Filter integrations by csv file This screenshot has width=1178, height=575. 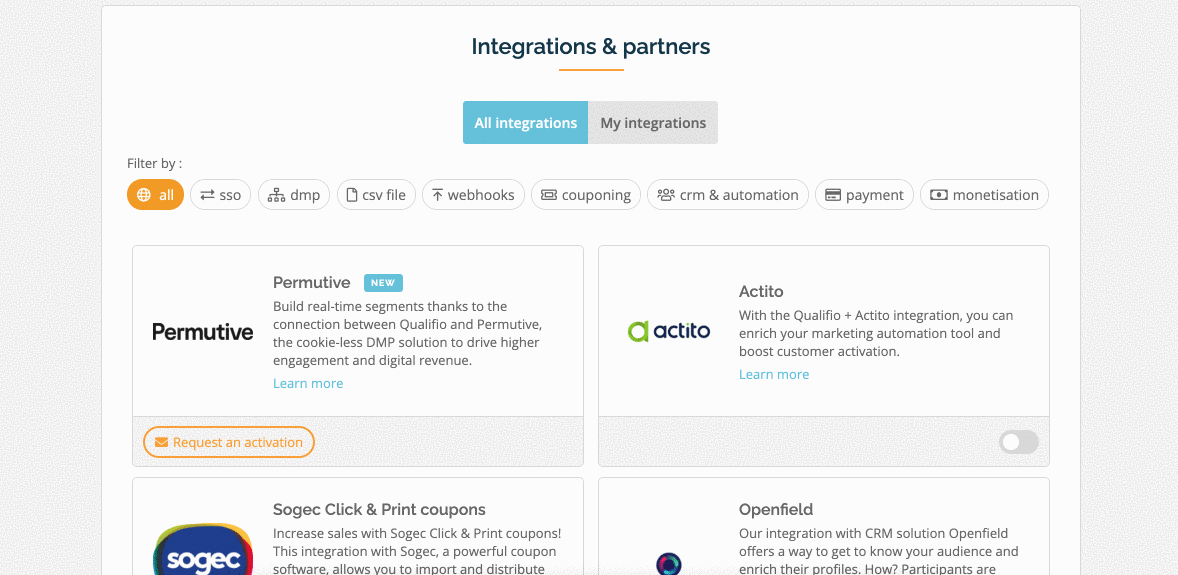point(376,195)
